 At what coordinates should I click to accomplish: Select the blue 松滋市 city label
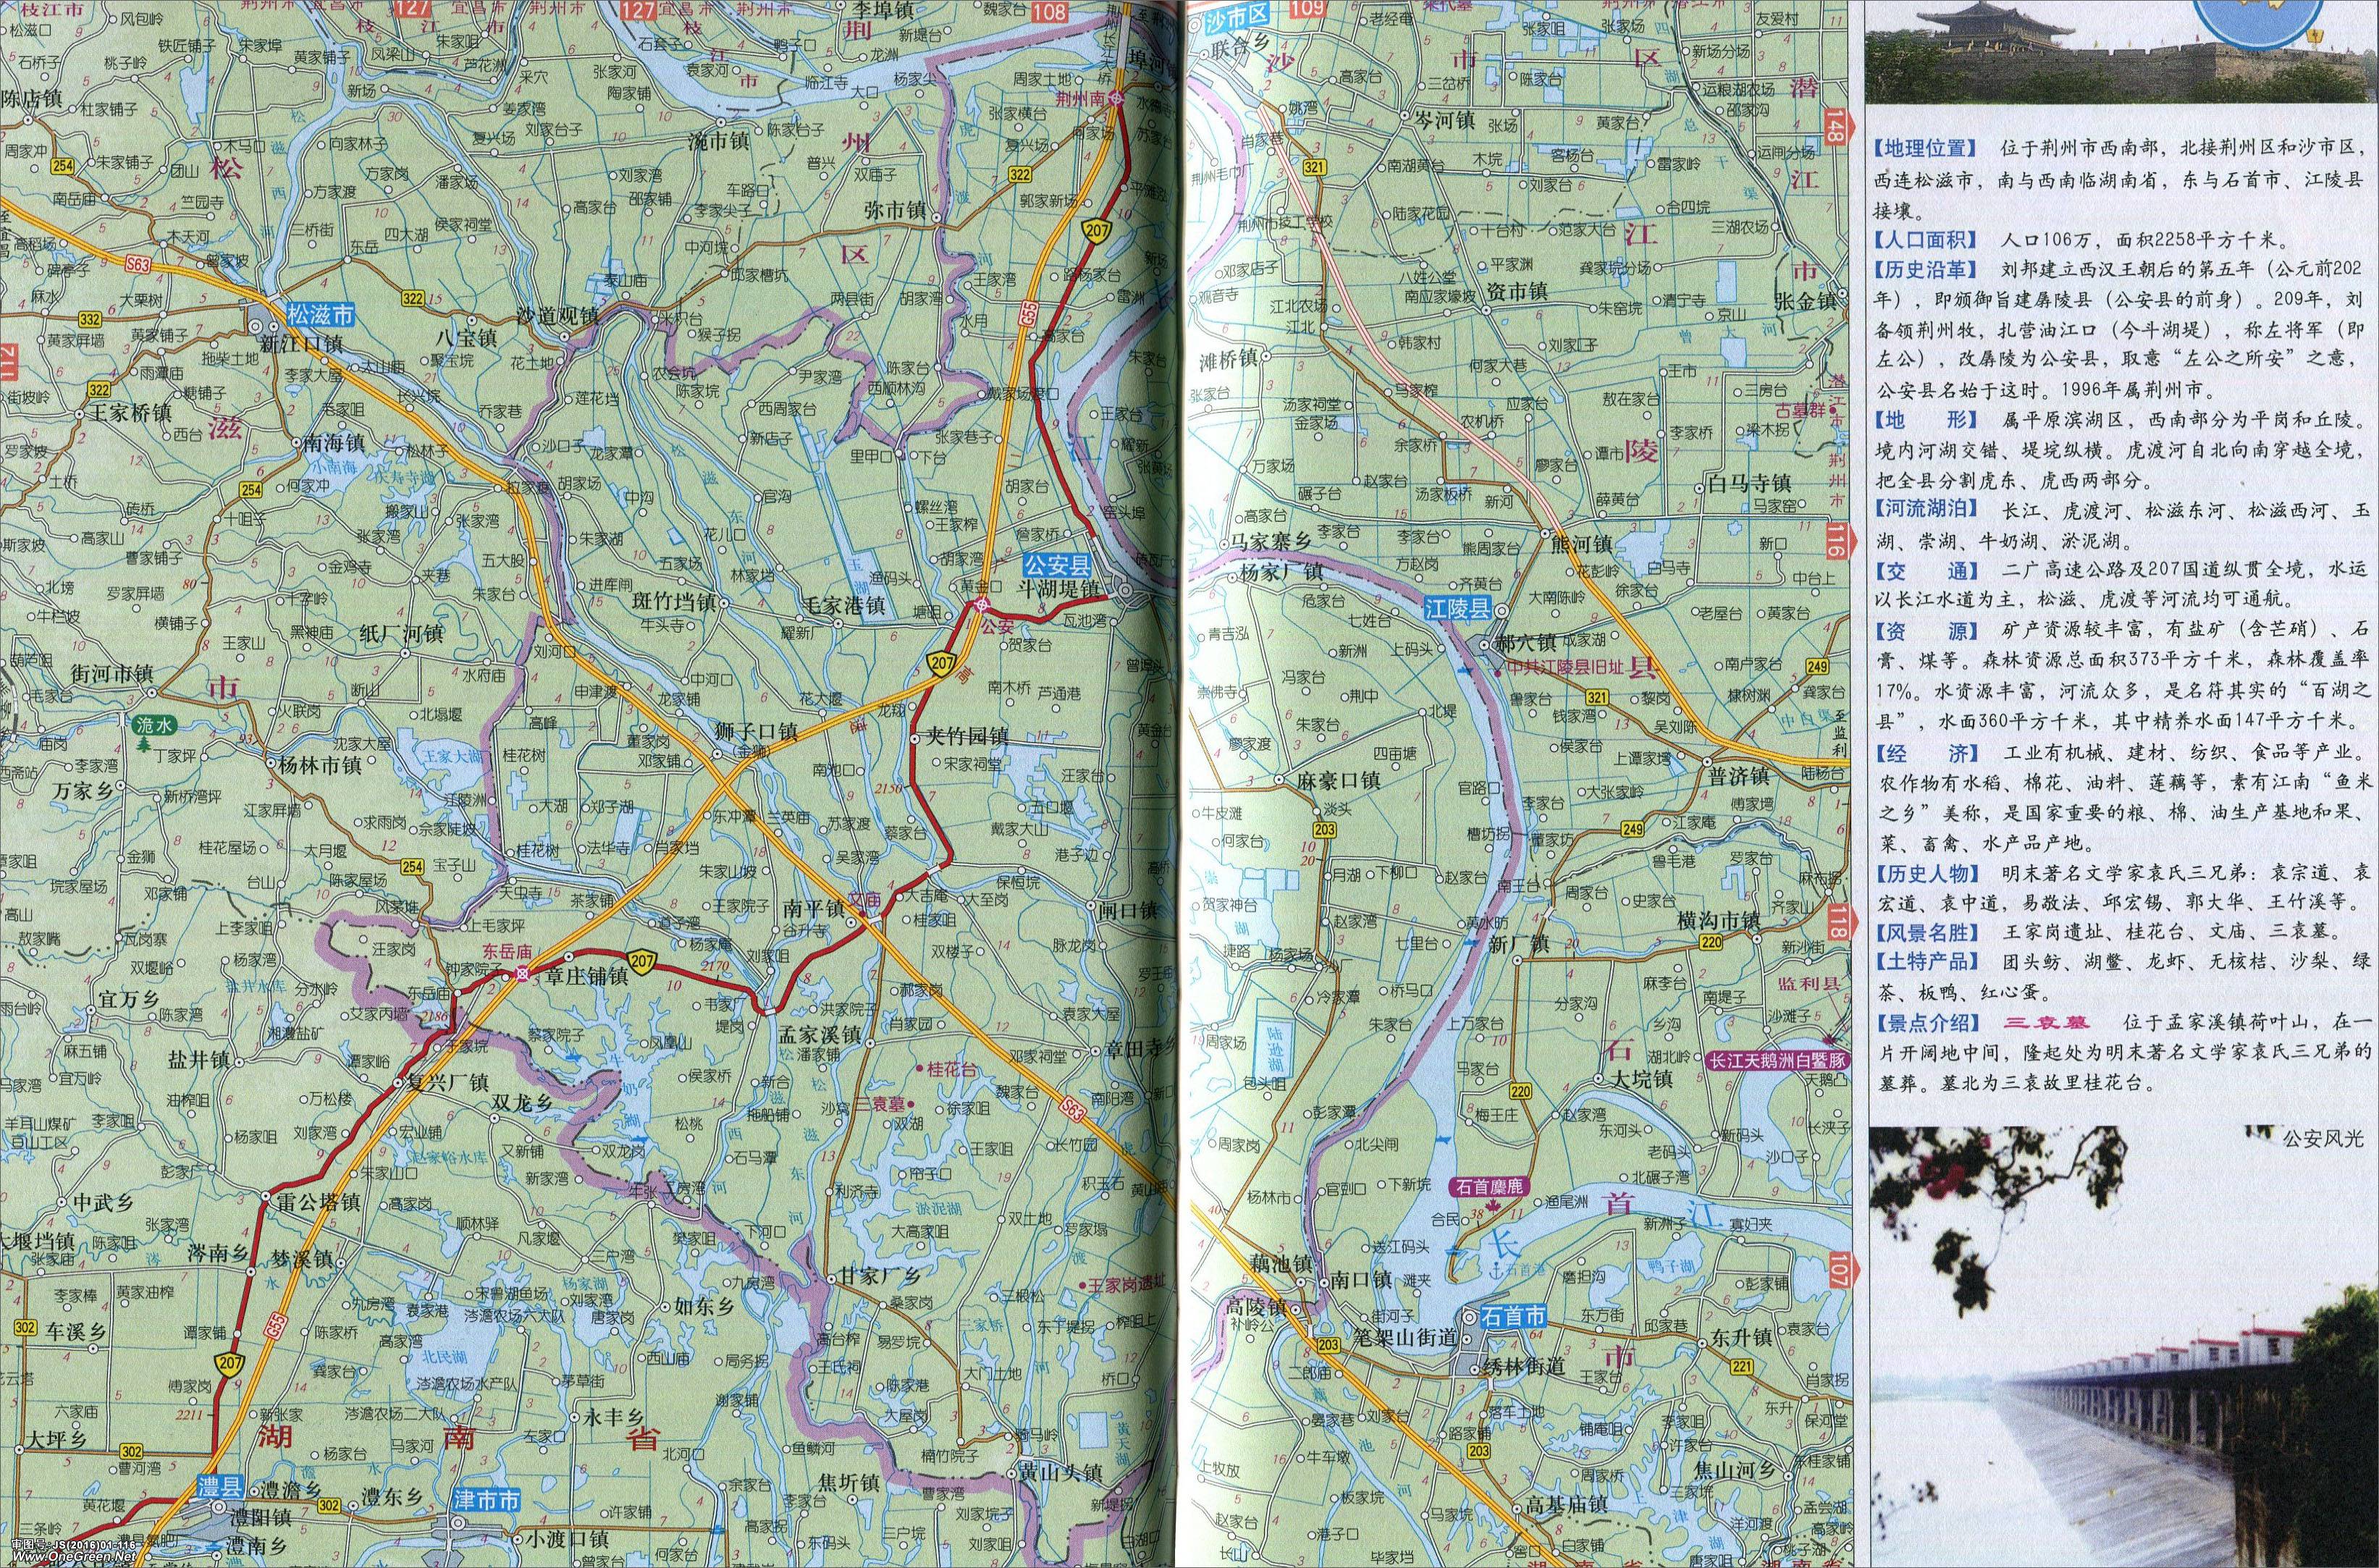(x=320, y=315)
